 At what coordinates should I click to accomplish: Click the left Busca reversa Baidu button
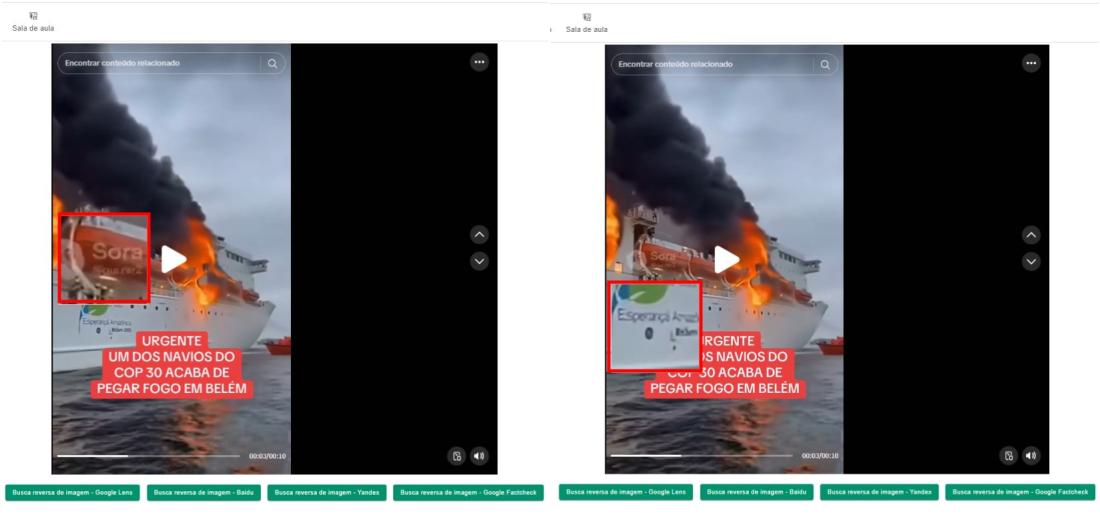pos(203,492)
